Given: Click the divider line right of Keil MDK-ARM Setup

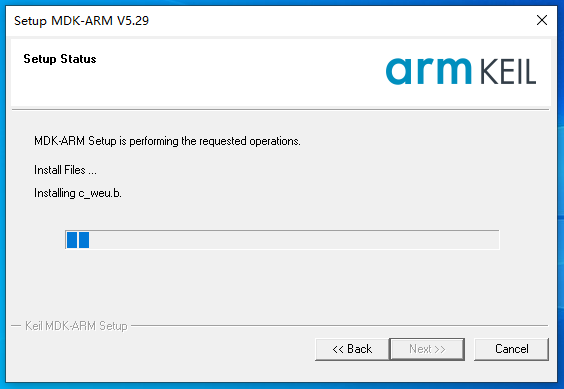Looking at the screenshot, I should tap(339, 326).
